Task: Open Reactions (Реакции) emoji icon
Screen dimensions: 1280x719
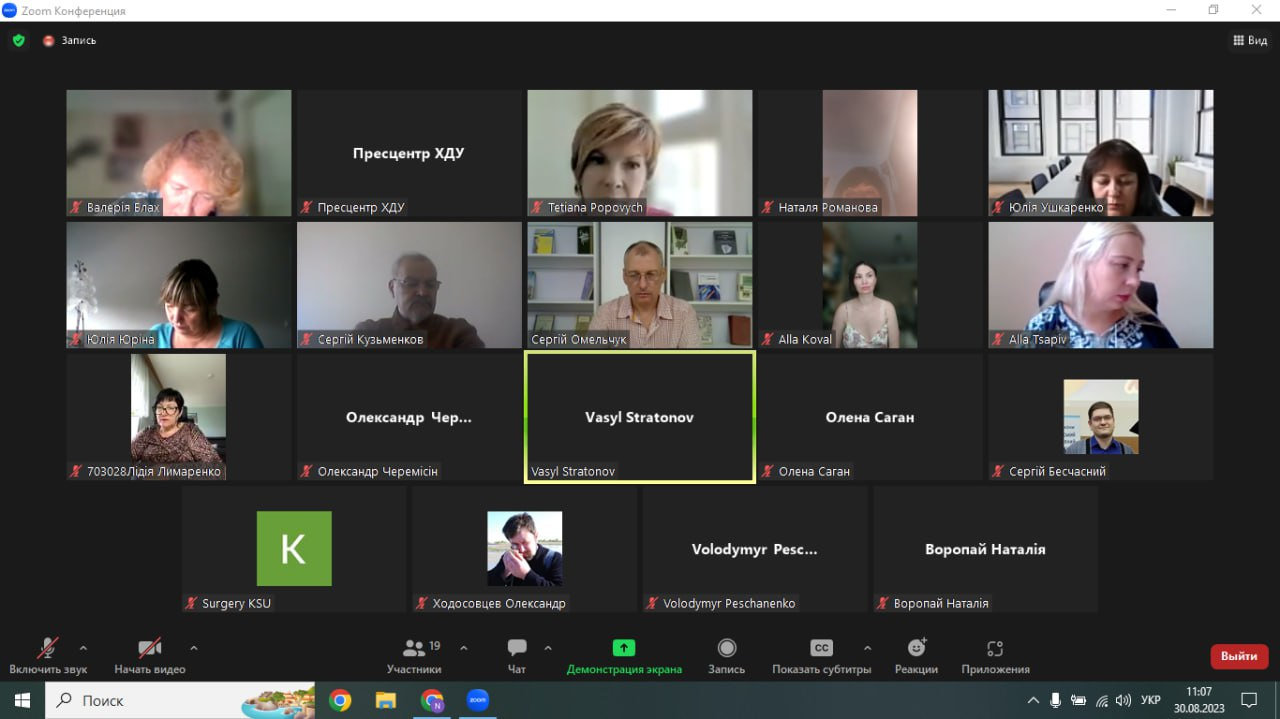Action: [916, 648]
